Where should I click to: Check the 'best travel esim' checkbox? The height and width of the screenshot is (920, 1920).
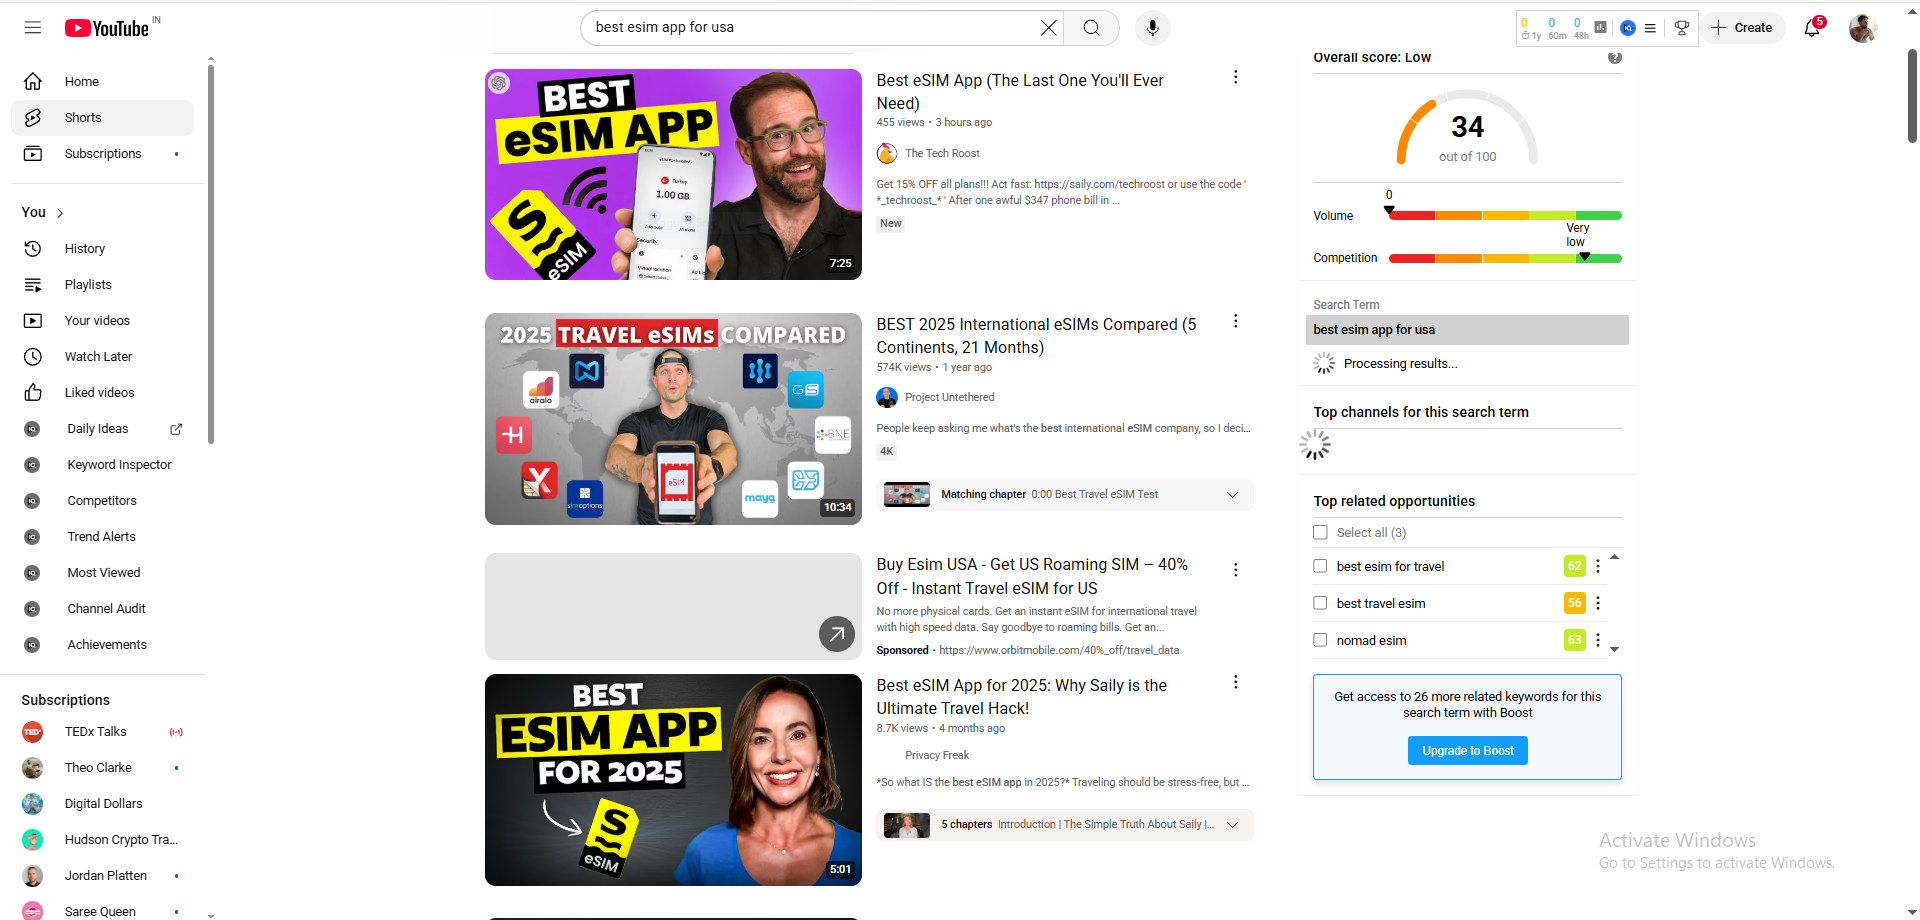point(1320,603)
